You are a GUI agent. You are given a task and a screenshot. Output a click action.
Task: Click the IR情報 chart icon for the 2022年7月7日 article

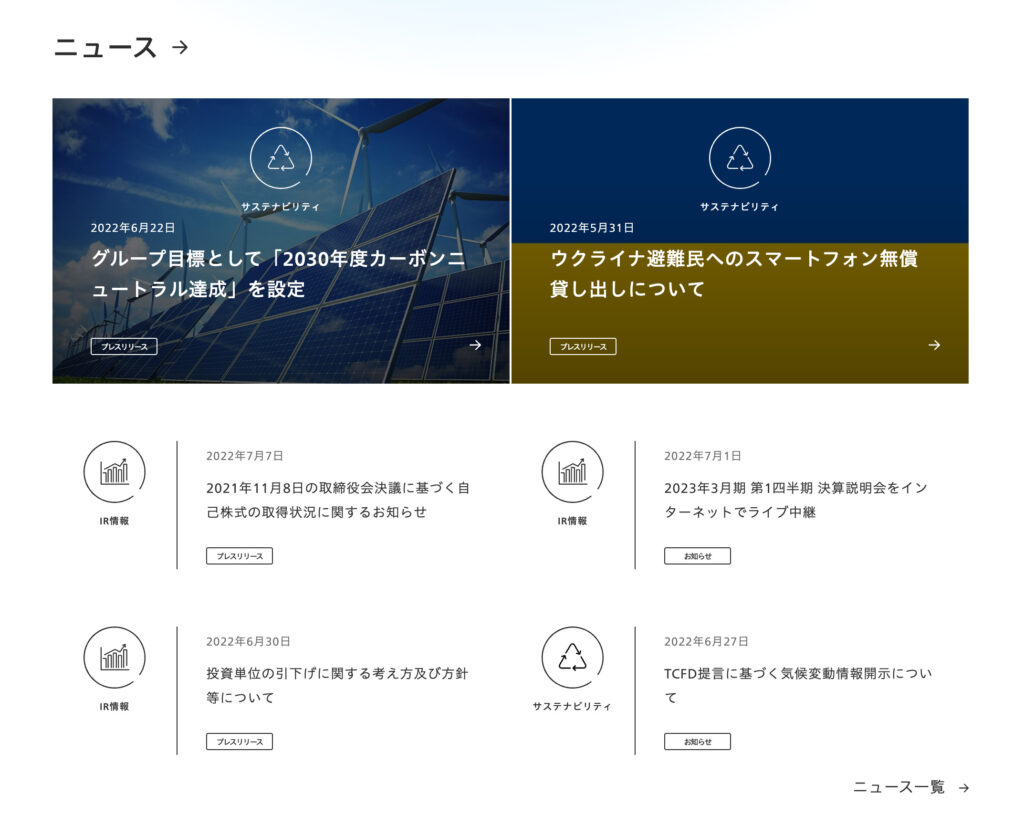pos(114,472)
